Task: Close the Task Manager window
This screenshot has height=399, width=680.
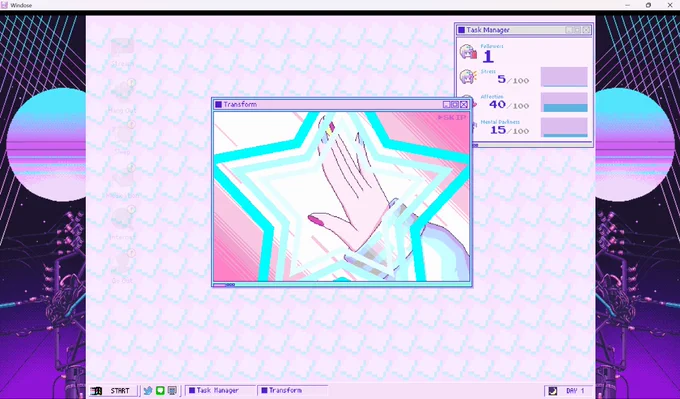Action: click(586, 30)
